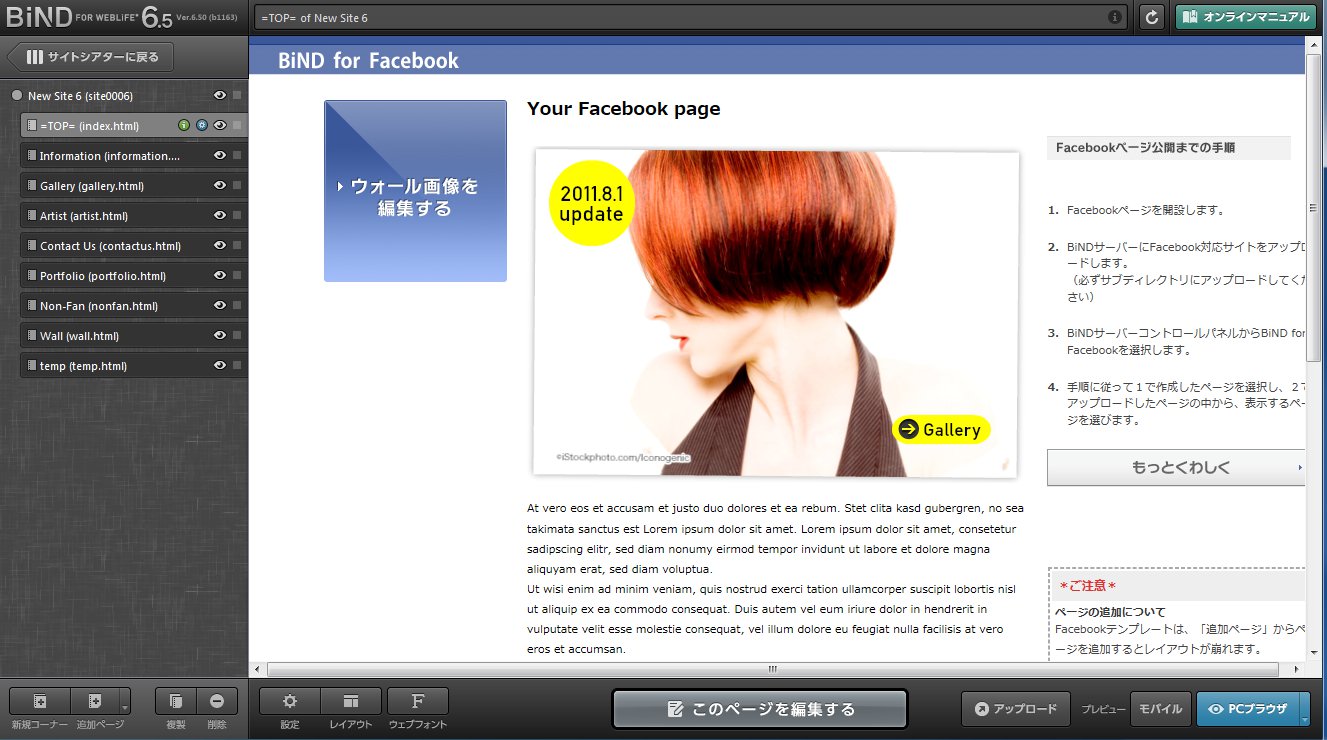
Task: Click the more details (もっとくわしく) button
Action: (1177, 467)
